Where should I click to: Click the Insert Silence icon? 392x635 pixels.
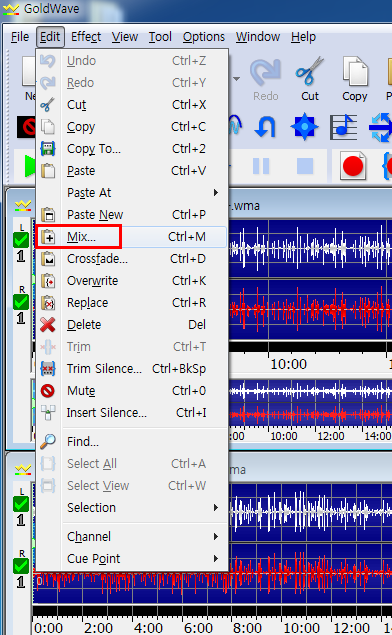48,413
